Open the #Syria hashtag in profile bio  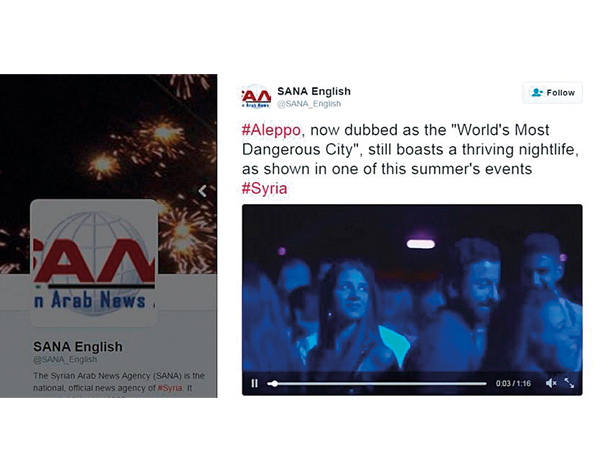click(170, 388)
